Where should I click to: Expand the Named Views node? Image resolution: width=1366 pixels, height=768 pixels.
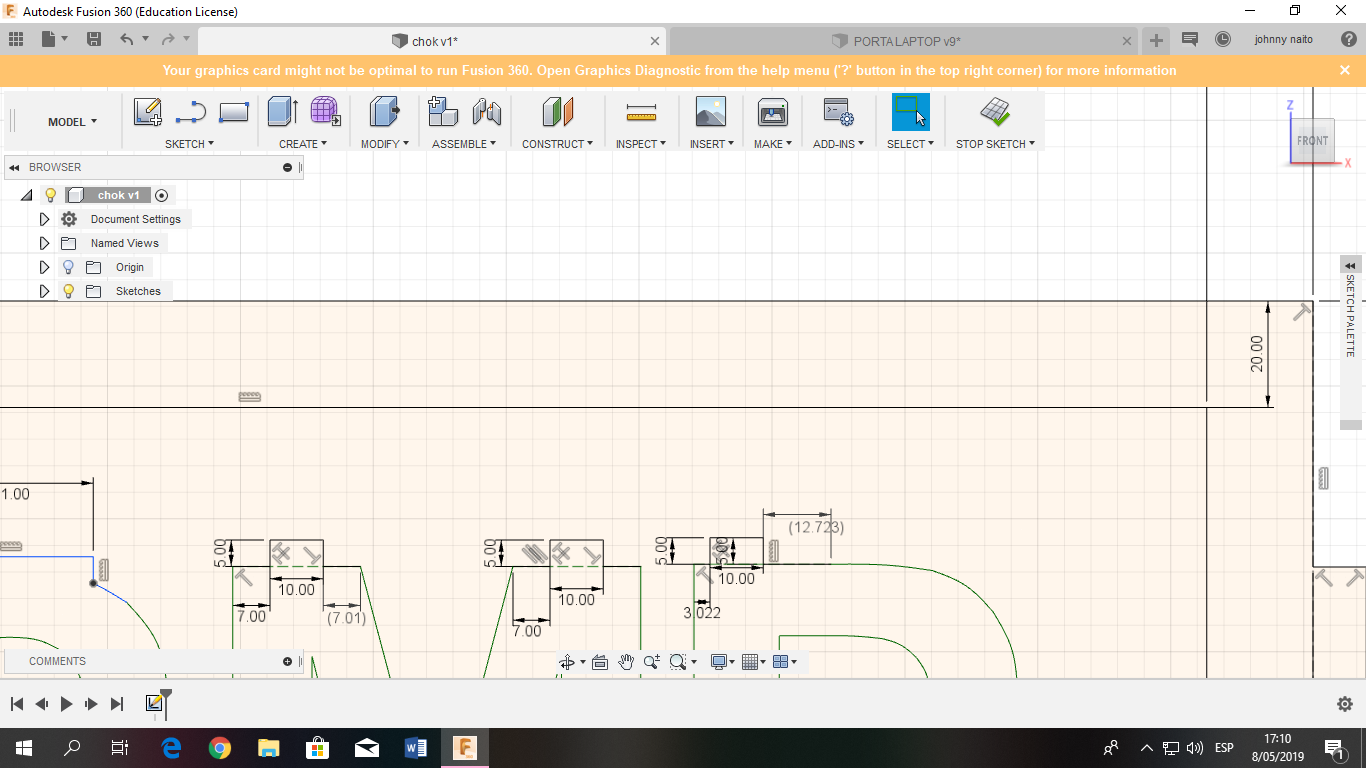point(44,243)
